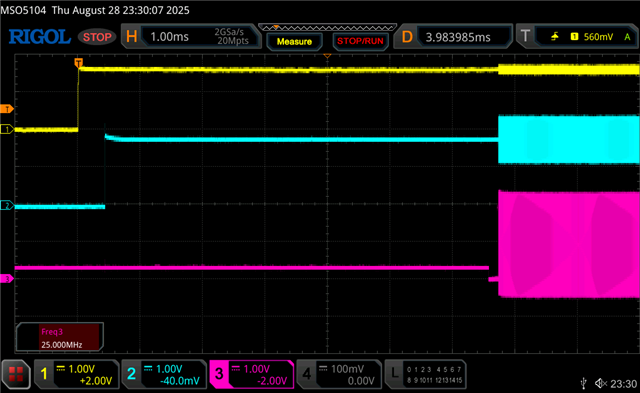Open the Measure menu

tap(294, 42)
